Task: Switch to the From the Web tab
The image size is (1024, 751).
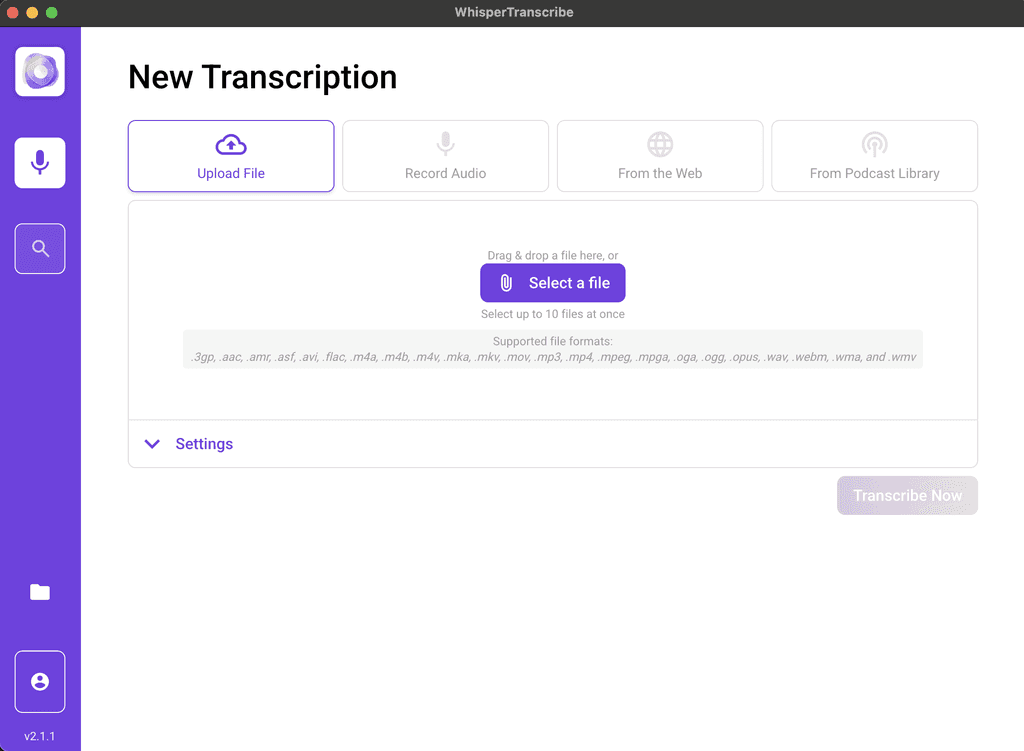Action: (x=660, y=156)
